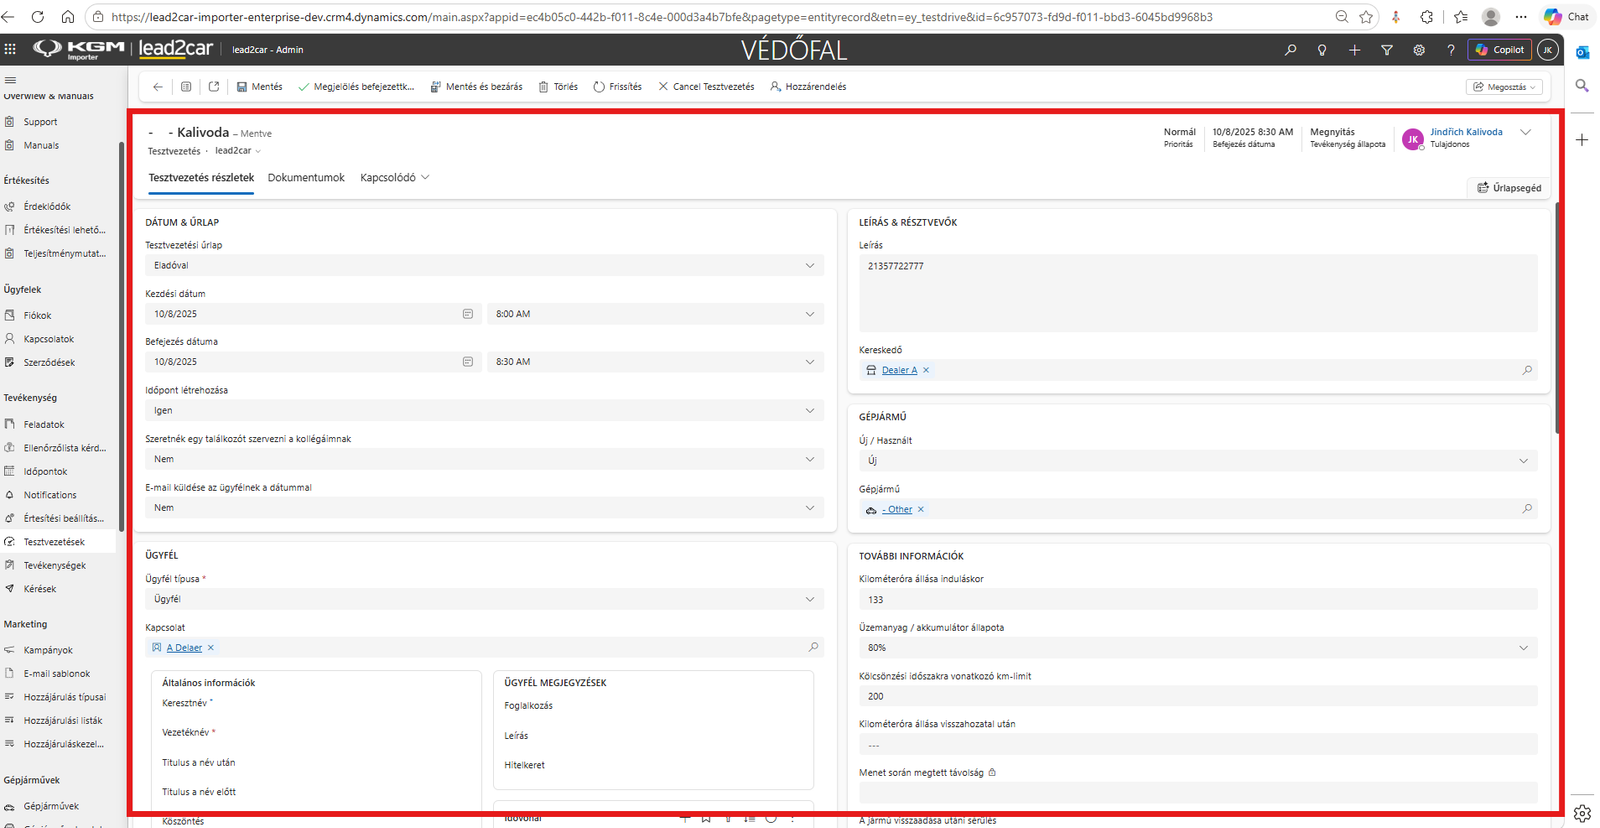Image resolution: width=1600 pixels, height=828 pixels.
Task: Click the lightbulb assistant icon
Action: pos(1322,50)
